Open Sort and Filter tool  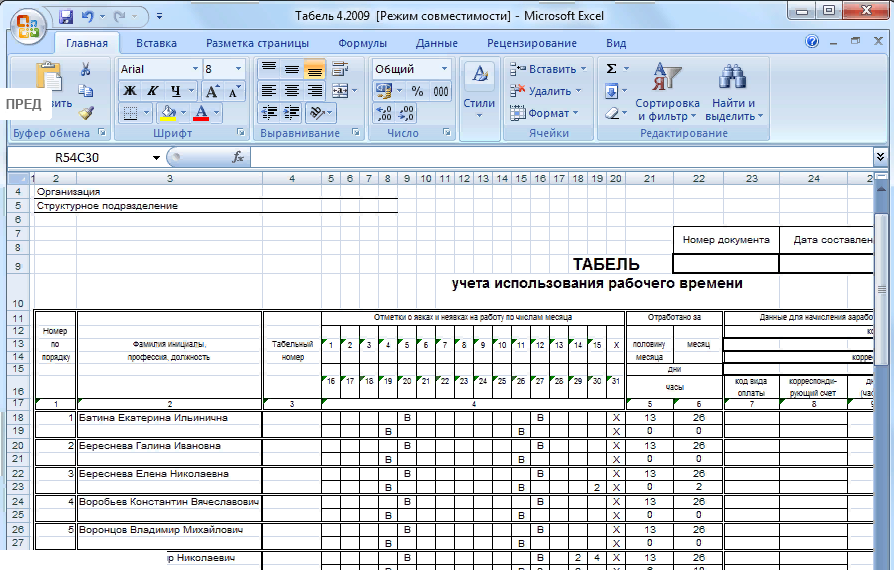coord(666,92)
